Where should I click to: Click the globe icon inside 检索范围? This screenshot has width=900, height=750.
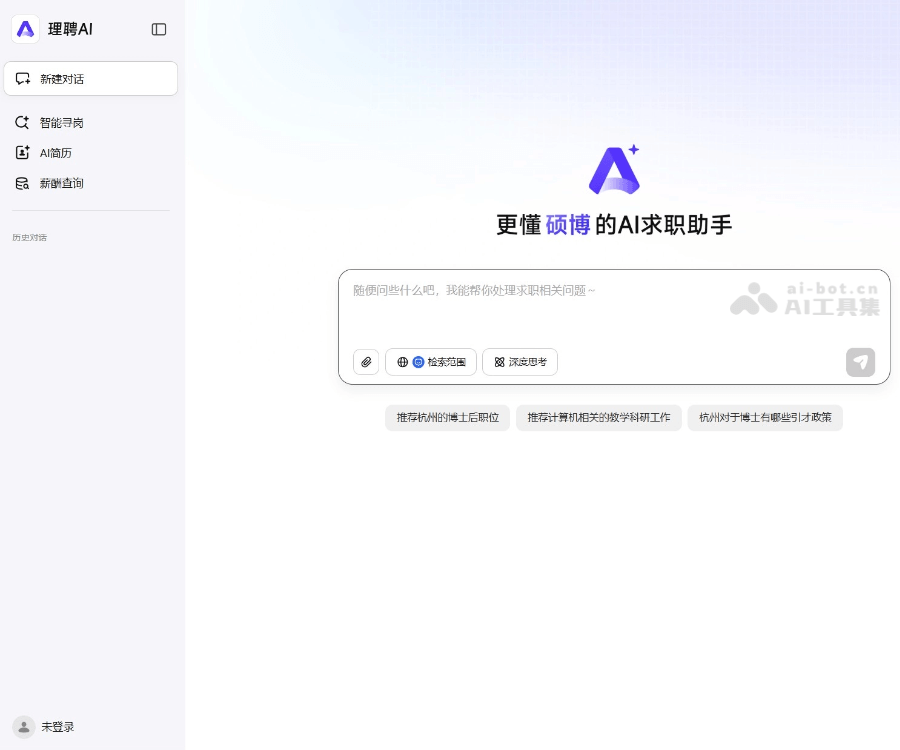(403, 362)
